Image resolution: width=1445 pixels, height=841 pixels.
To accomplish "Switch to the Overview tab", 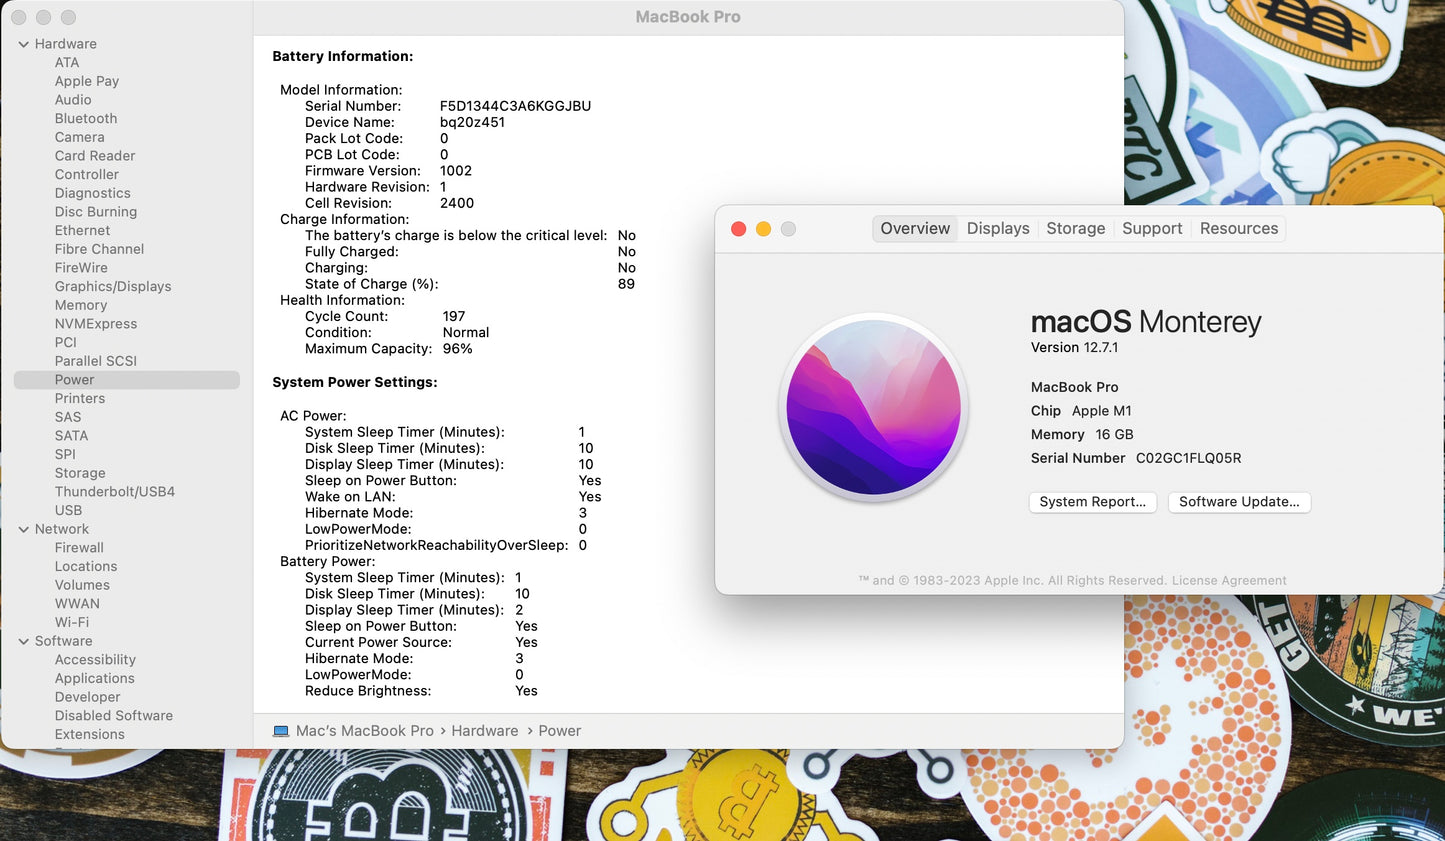I will coord(915,228).
